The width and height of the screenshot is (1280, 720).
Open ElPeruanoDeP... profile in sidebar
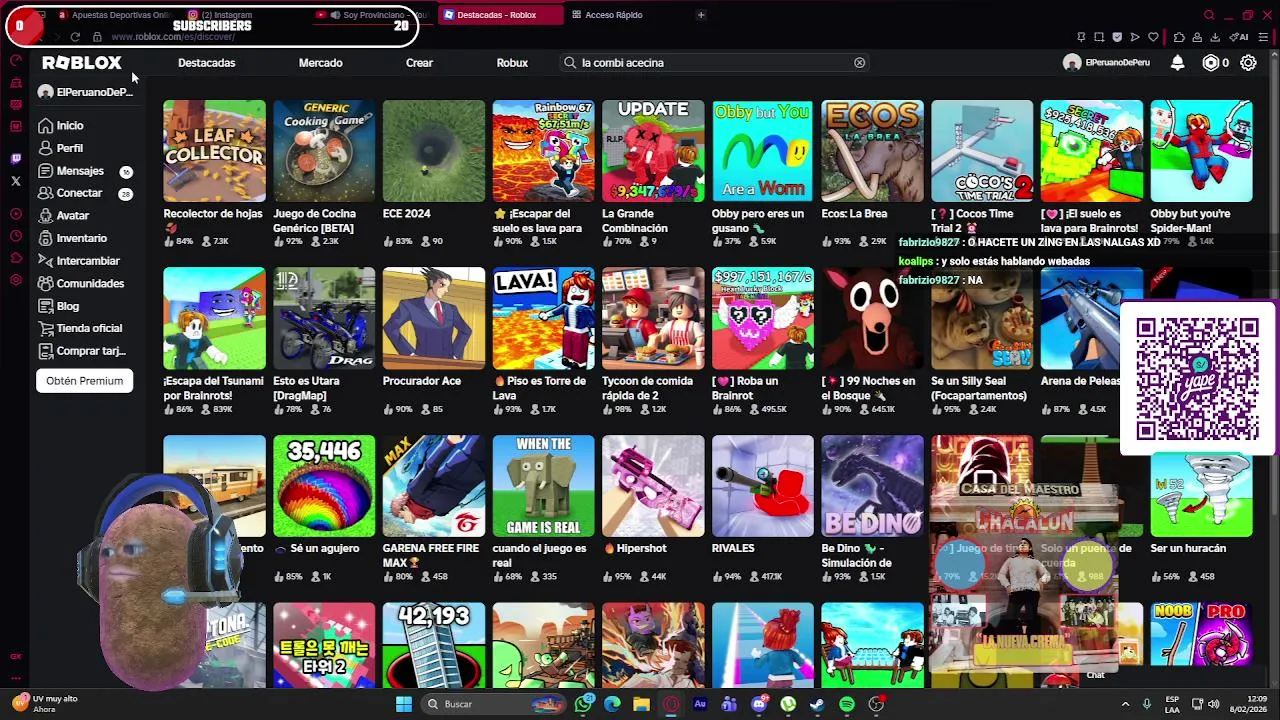tap(84, 92)
